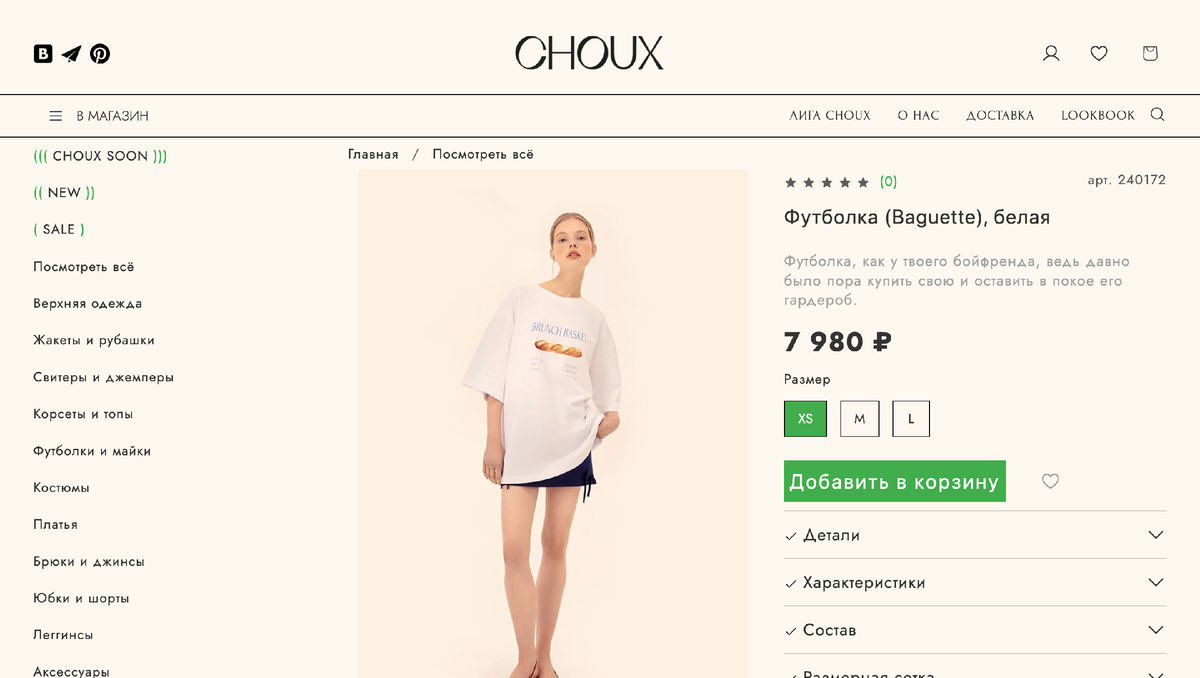This screenshot has width=1200, height=678.
Task: Go to Главная breadcrumb link
Action: (x=373, y=154)
